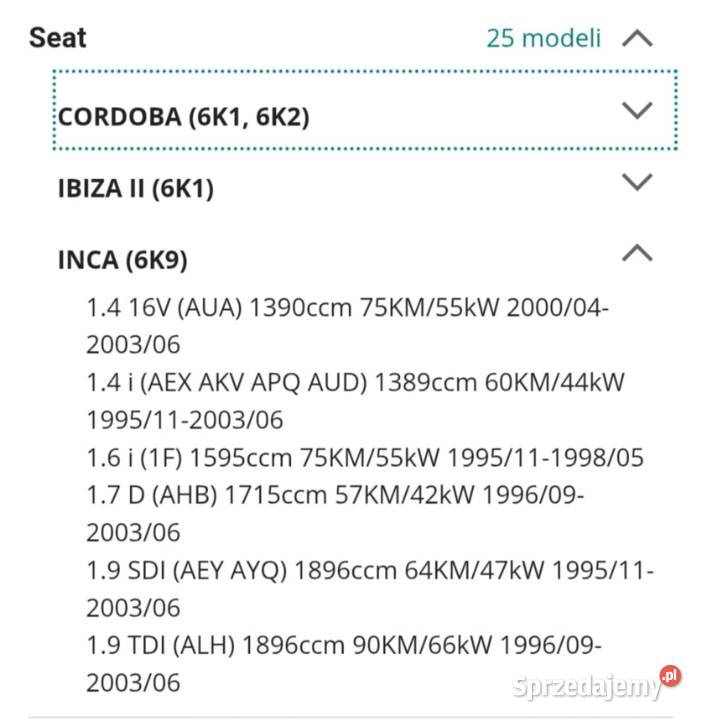Screen dimensions: 701x720
Task: Choose the 1.4 i (AEX AKV APQ AUD) engine
Action: pyautogui.click(x=355, y=382)
